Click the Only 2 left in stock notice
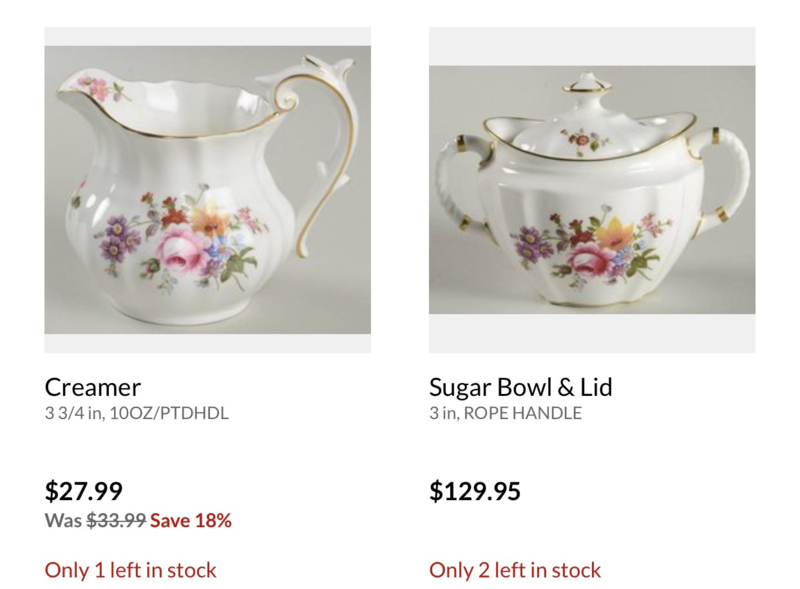 [515, 570]
